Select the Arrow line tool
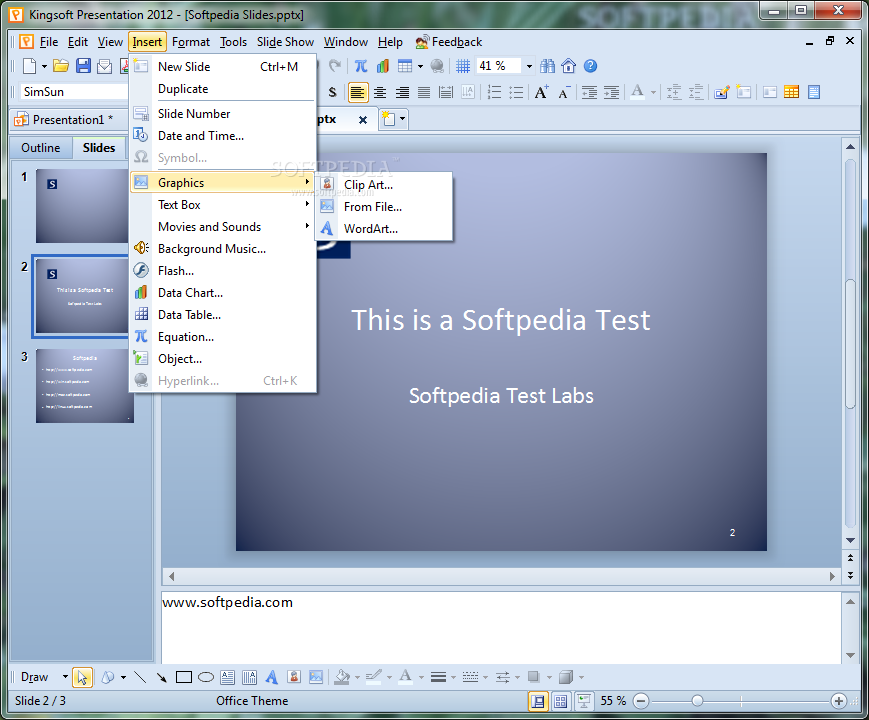The width and height of the screenshot is (869, 720). click(x=161, y=677)
